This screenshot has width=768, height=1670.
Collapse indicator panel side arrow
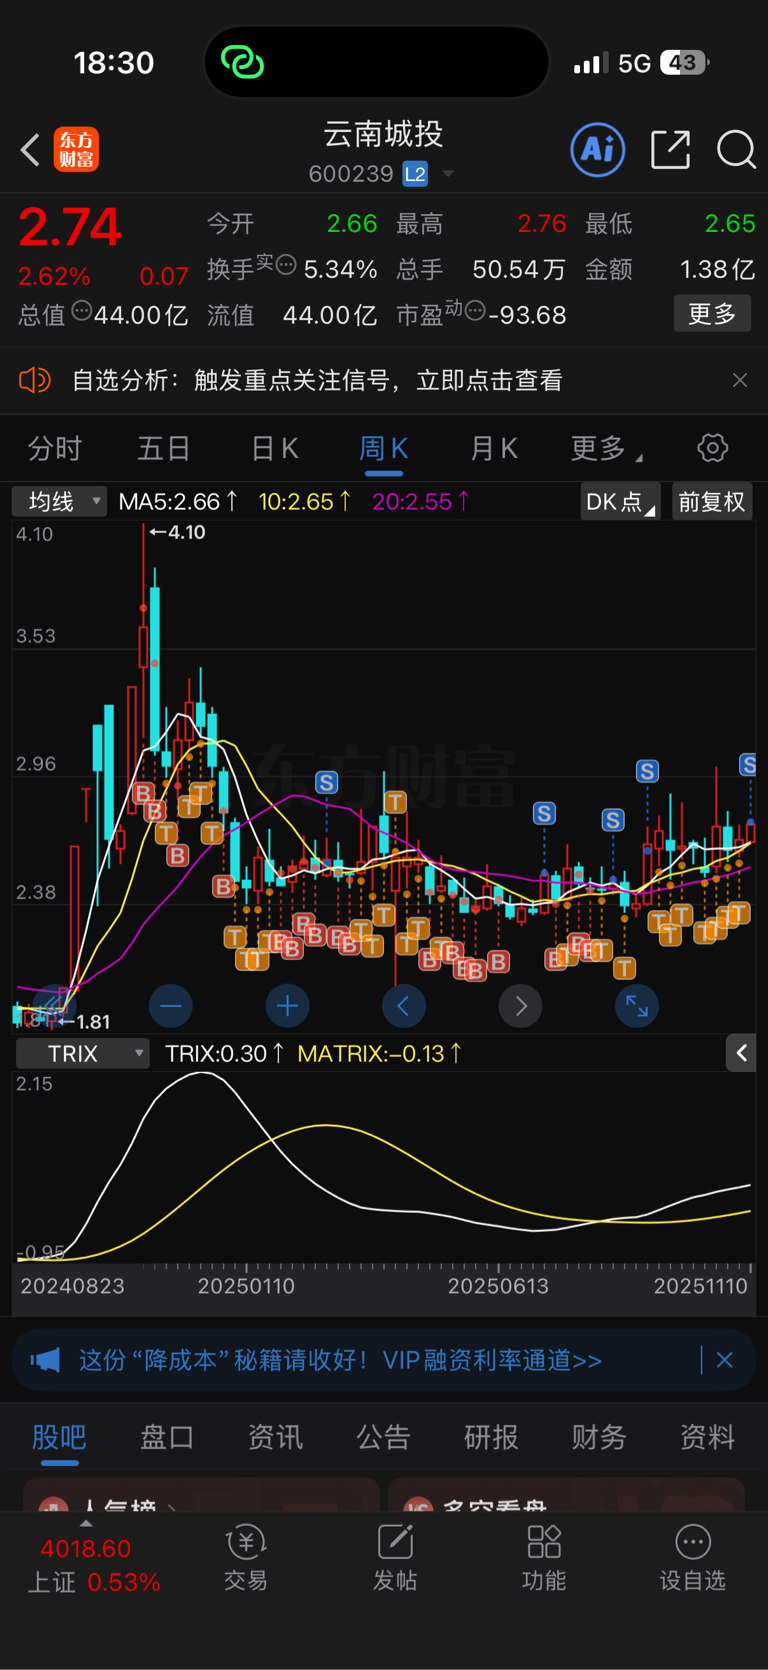click(741, 1053)
